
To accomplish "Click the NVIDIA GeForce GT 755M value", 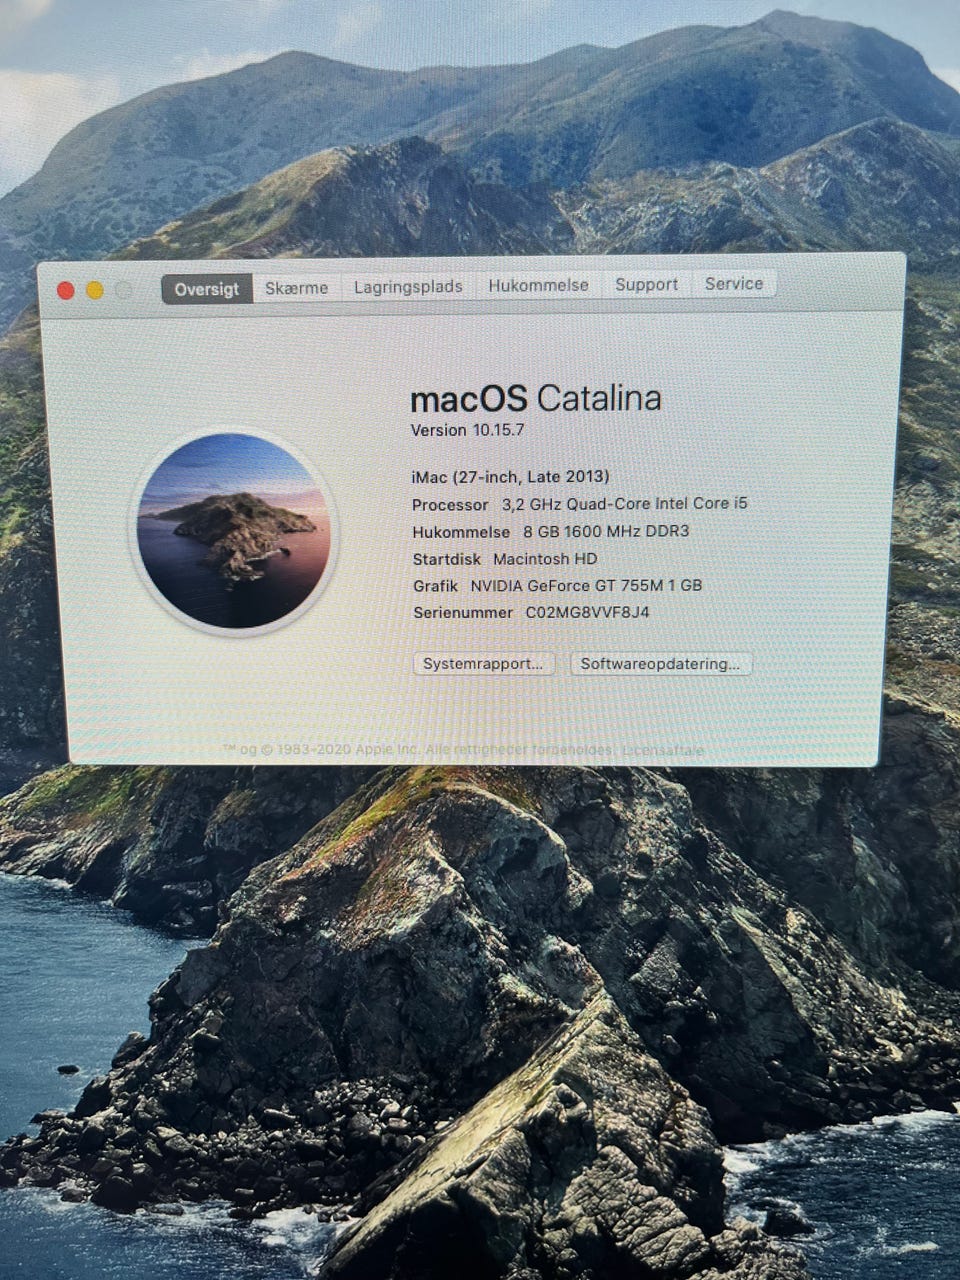I will tap(586, 585).
